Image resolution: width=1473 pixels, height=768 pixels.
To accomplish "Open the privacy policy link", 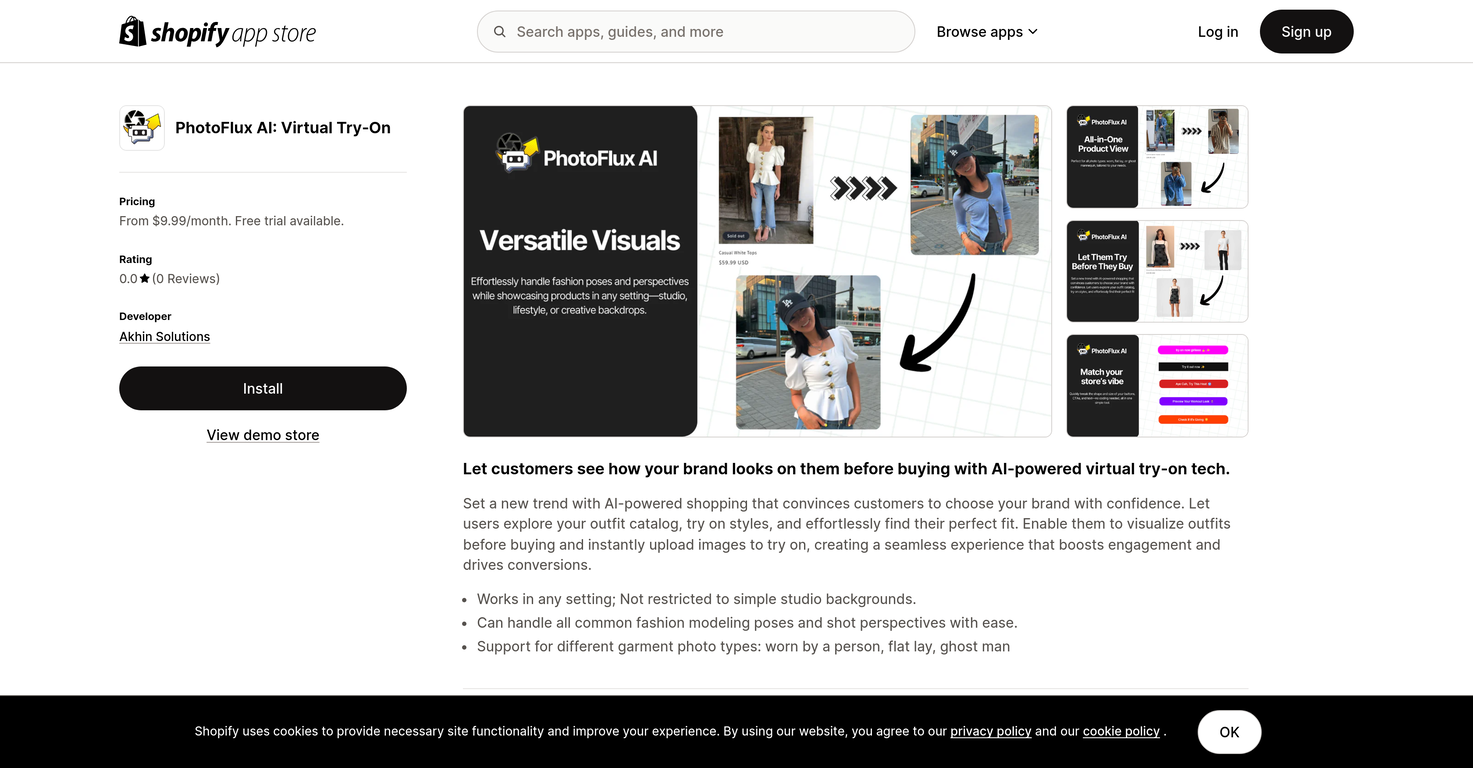I will (x=991, y=731).
